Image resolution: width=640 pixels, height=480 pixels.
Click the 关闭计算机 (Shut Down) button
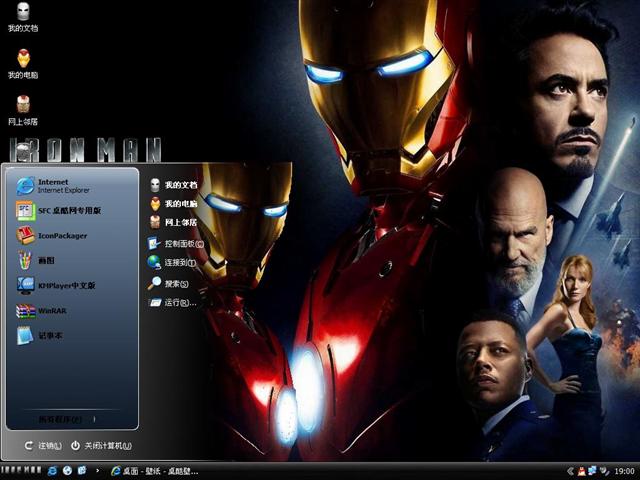coord(101,445)
